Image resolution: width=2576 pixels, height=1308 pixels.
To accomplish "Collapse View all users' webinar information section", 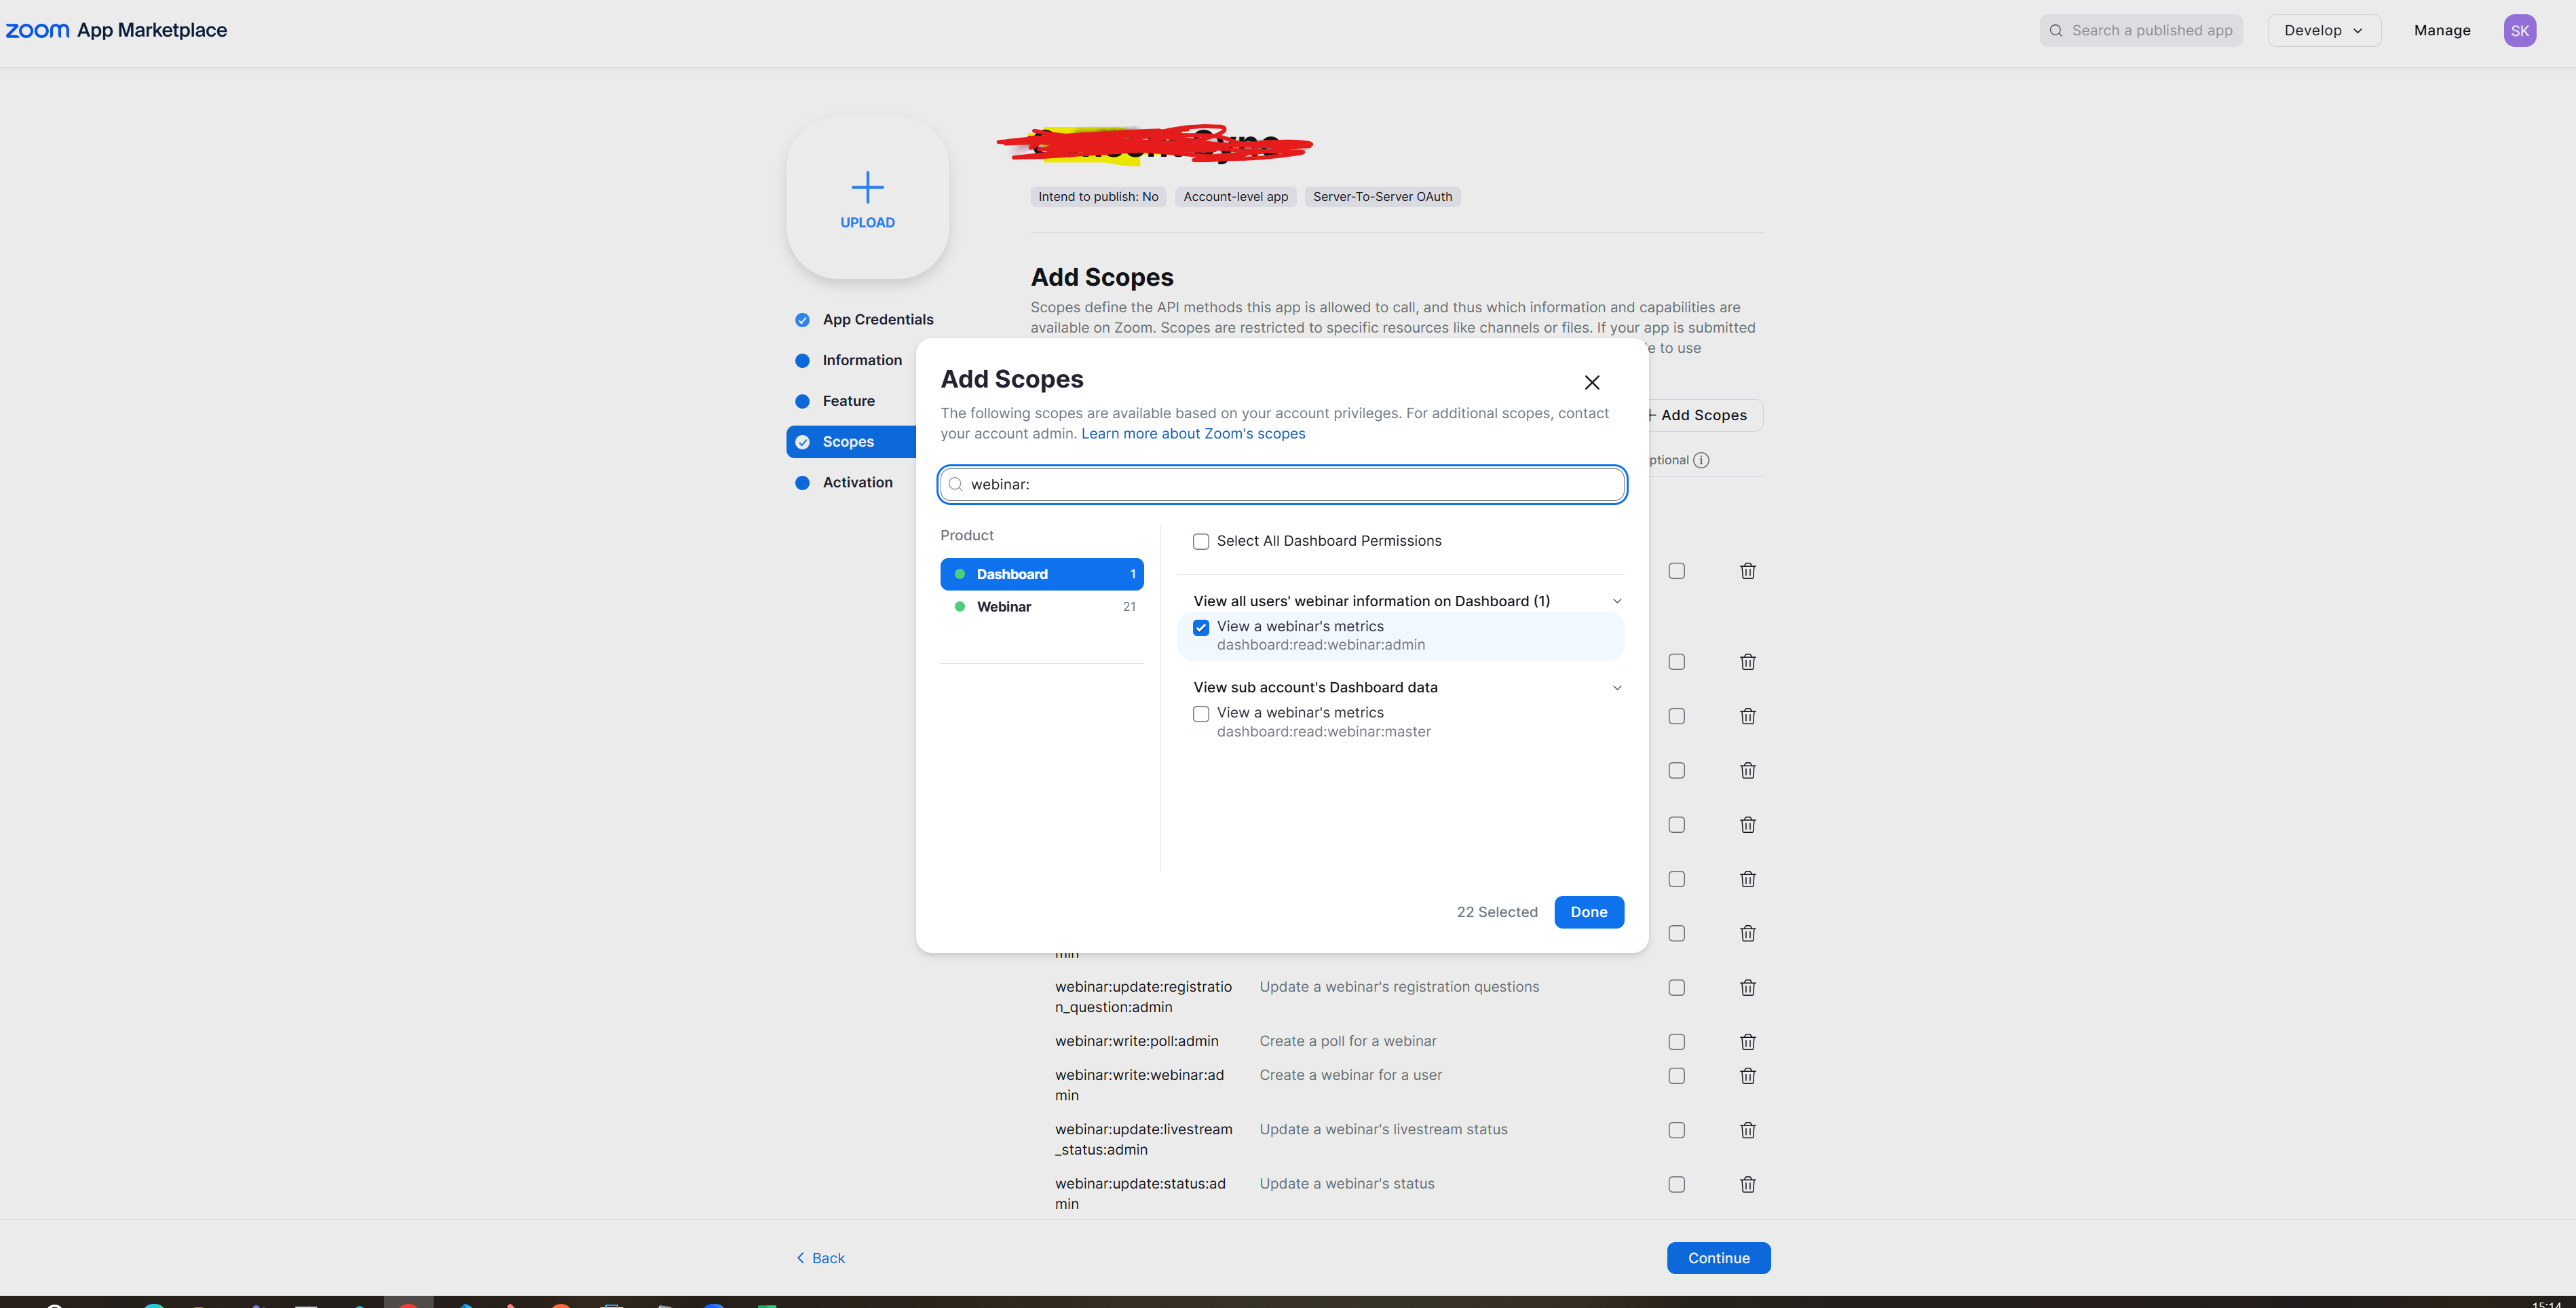I will 1617,601.
